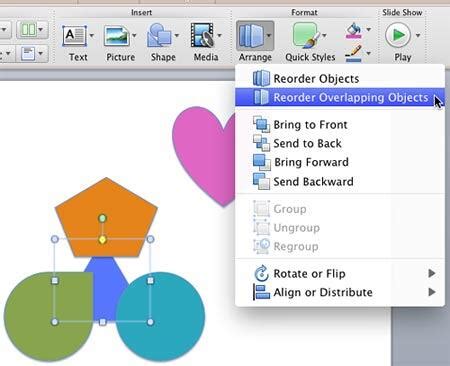Click the shape fill paint bucket icon
The image size is (450, 366).
[x=354, y=31]
